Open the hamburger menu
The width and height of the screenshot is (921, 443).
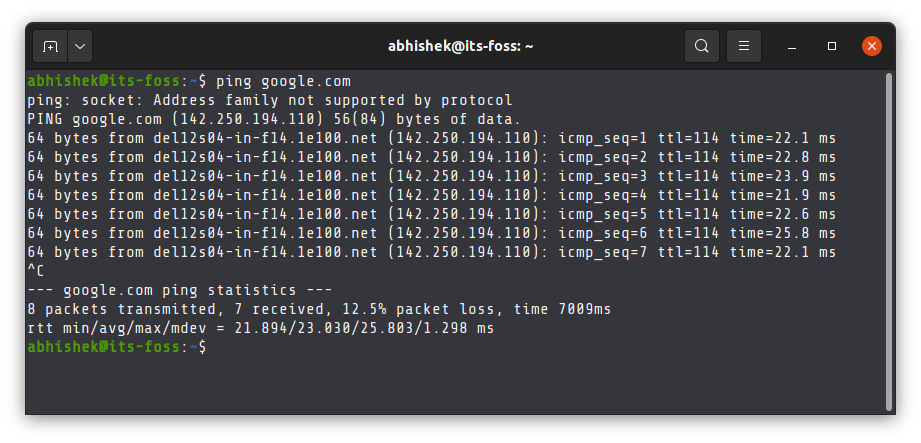(x=744, y=46)
